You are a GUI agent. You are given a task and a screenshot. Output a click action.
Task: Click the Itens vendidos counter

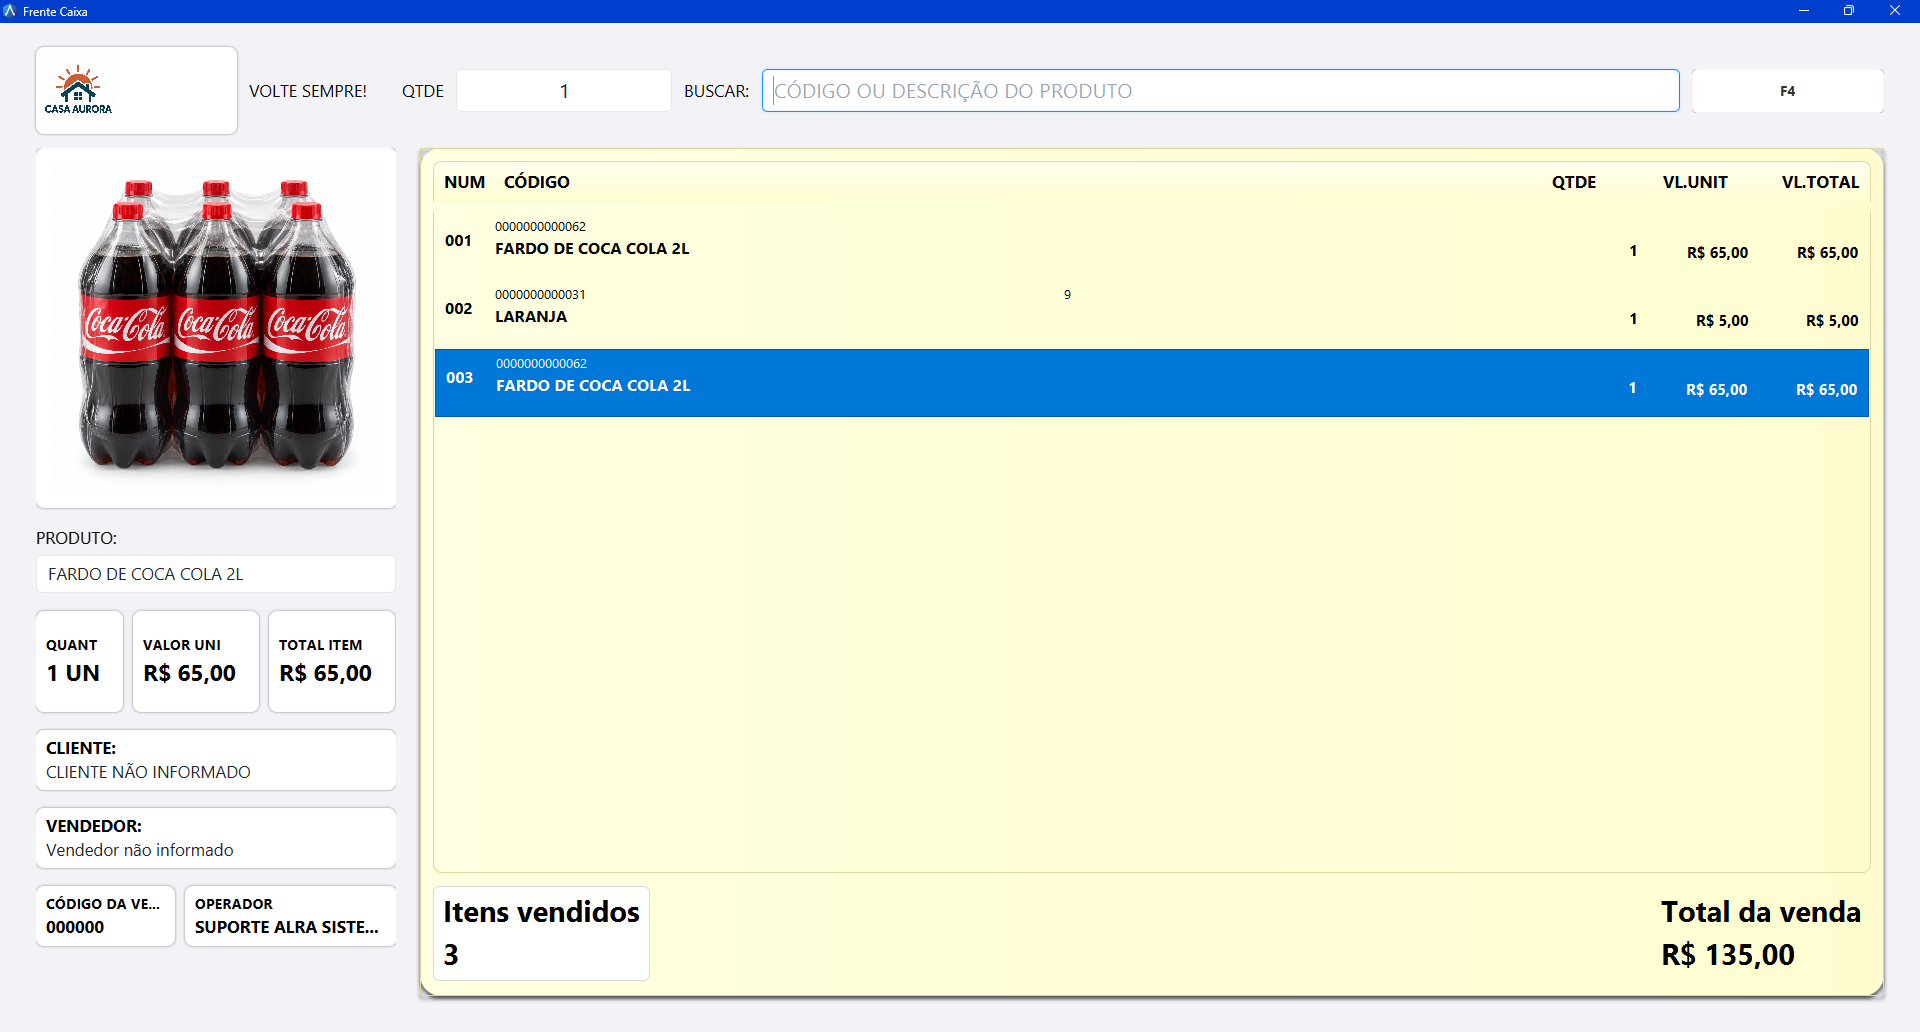coord(541,933)
